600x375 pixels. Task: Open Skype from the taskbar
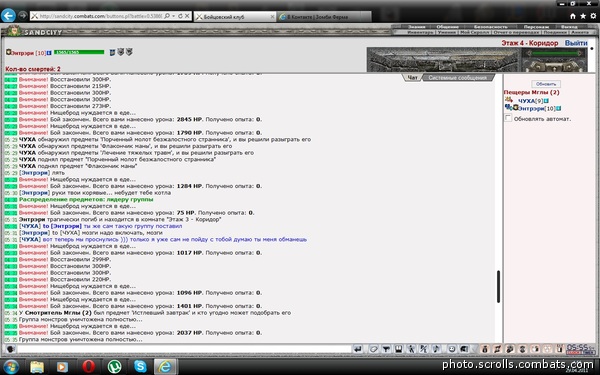(x=140, y=367)
